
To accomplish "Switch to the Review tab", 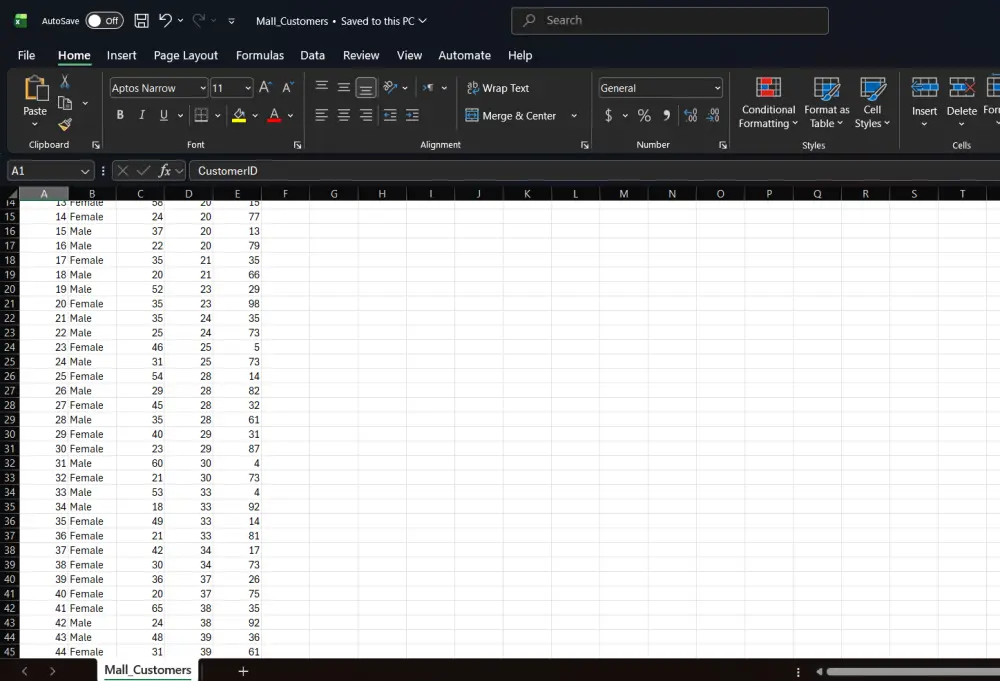I will (361, 55).
